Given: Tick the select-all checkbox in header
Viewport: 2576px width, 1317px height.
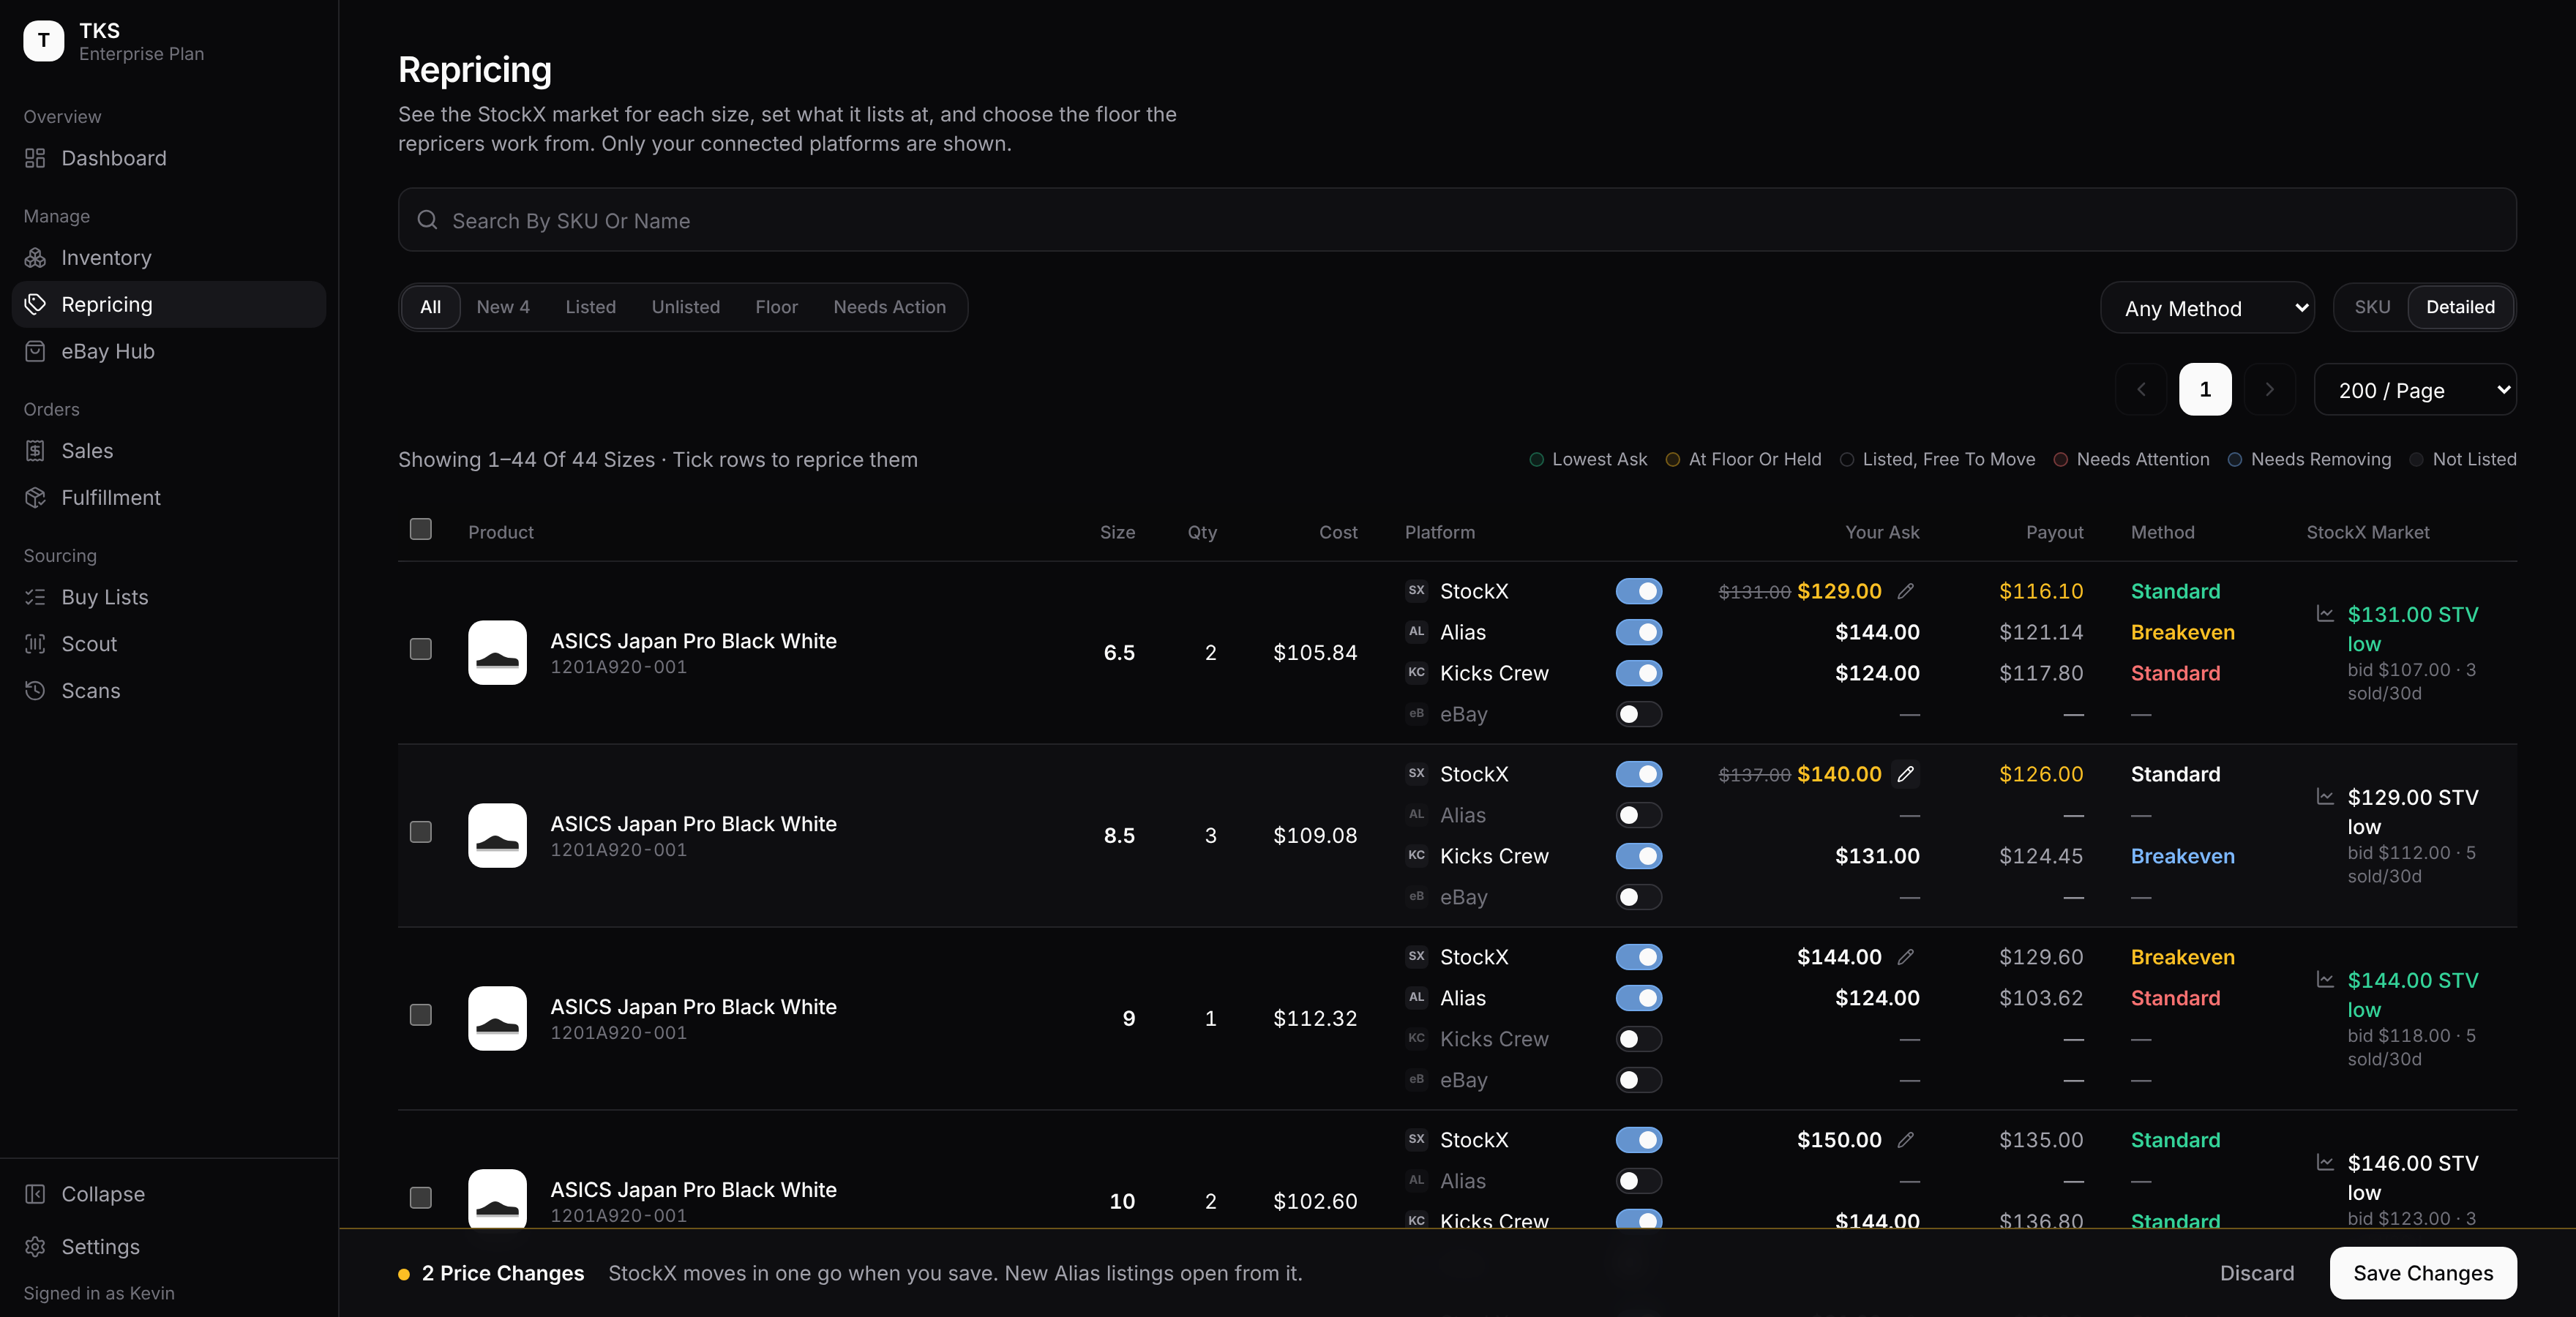Looking at the screenshot, I should (421, 529).
